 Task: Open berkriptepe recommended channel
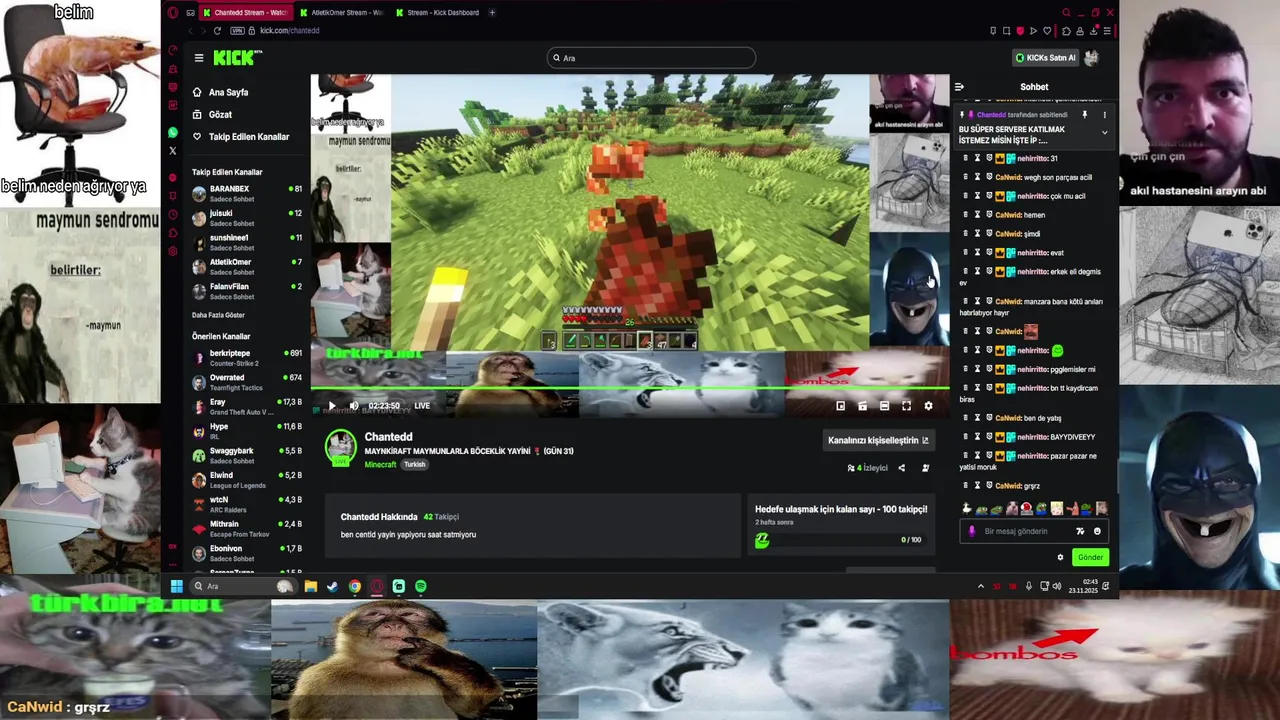point(247,358)
